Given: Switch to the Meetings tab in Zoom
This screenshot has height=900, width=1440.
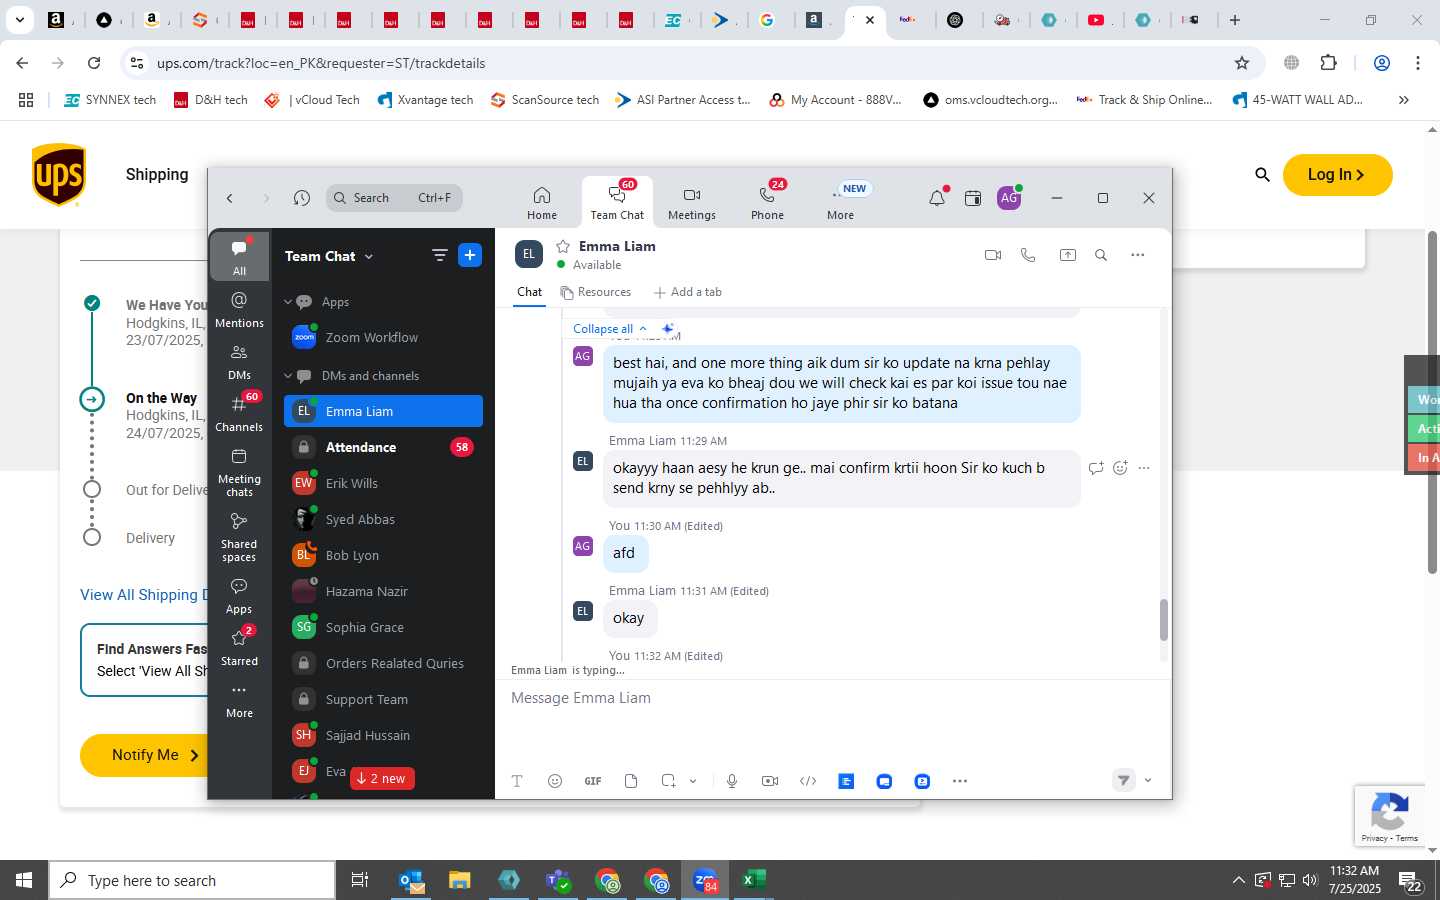Looking at the screenshot, I should tap(691, 203).
